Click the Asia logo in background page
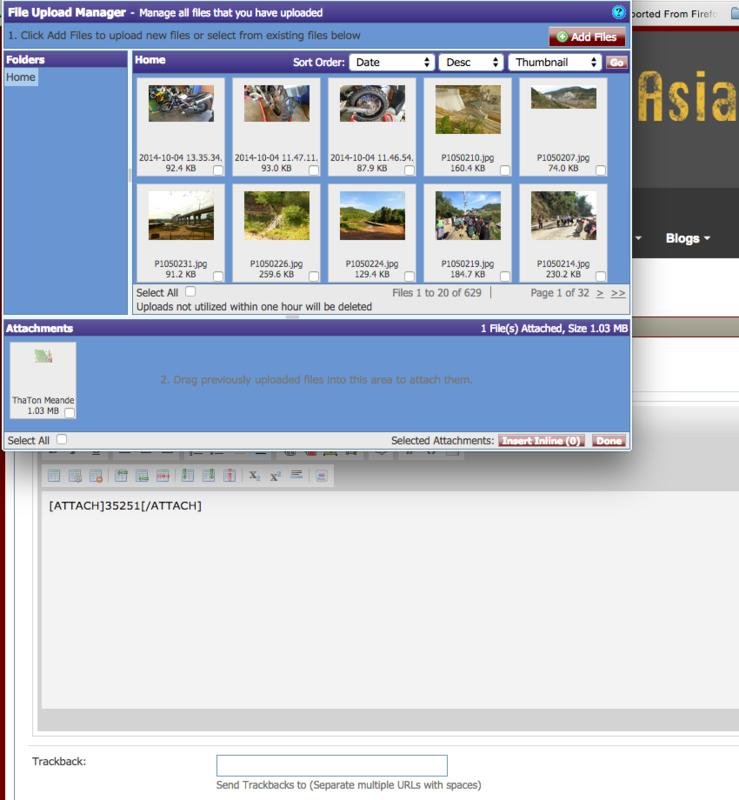739x800 pixels. 687,97
